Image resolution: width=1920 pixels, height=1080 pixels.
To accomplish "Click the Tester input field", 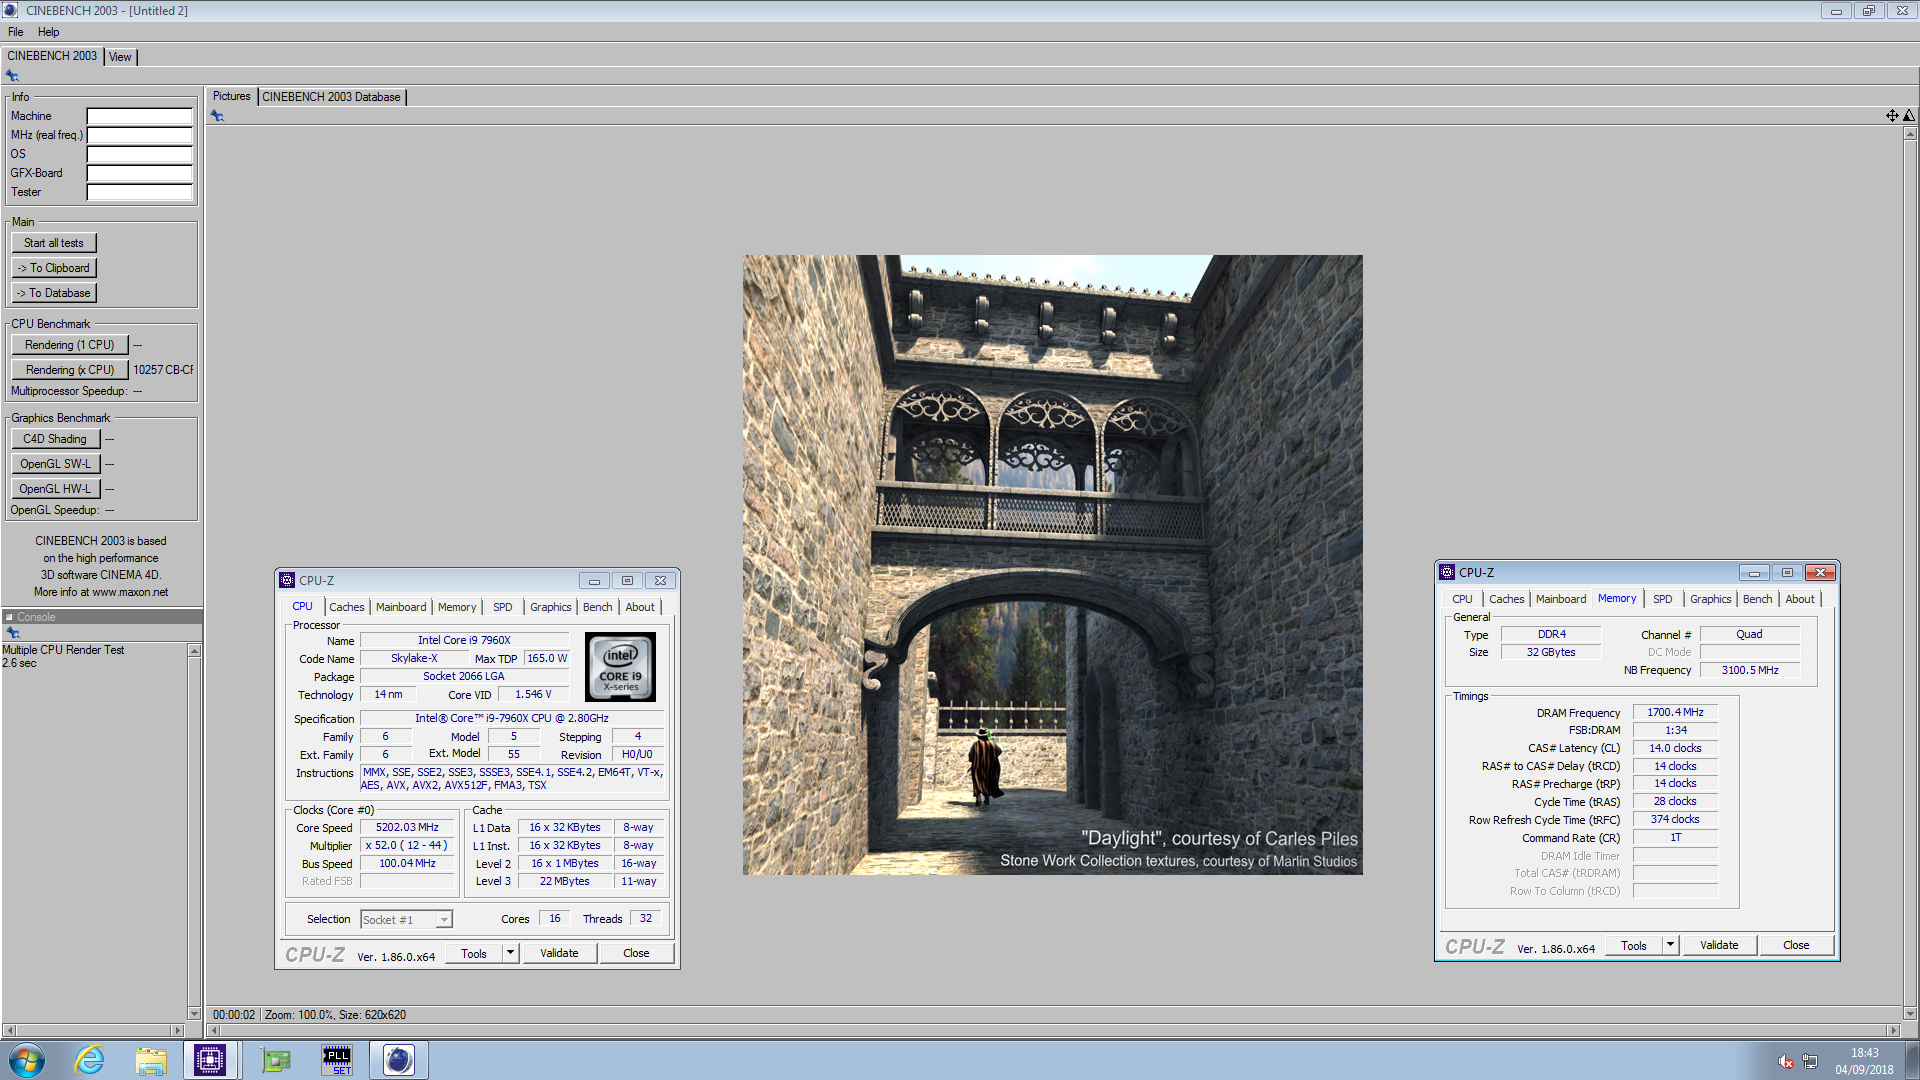I will tap(139, 192).
